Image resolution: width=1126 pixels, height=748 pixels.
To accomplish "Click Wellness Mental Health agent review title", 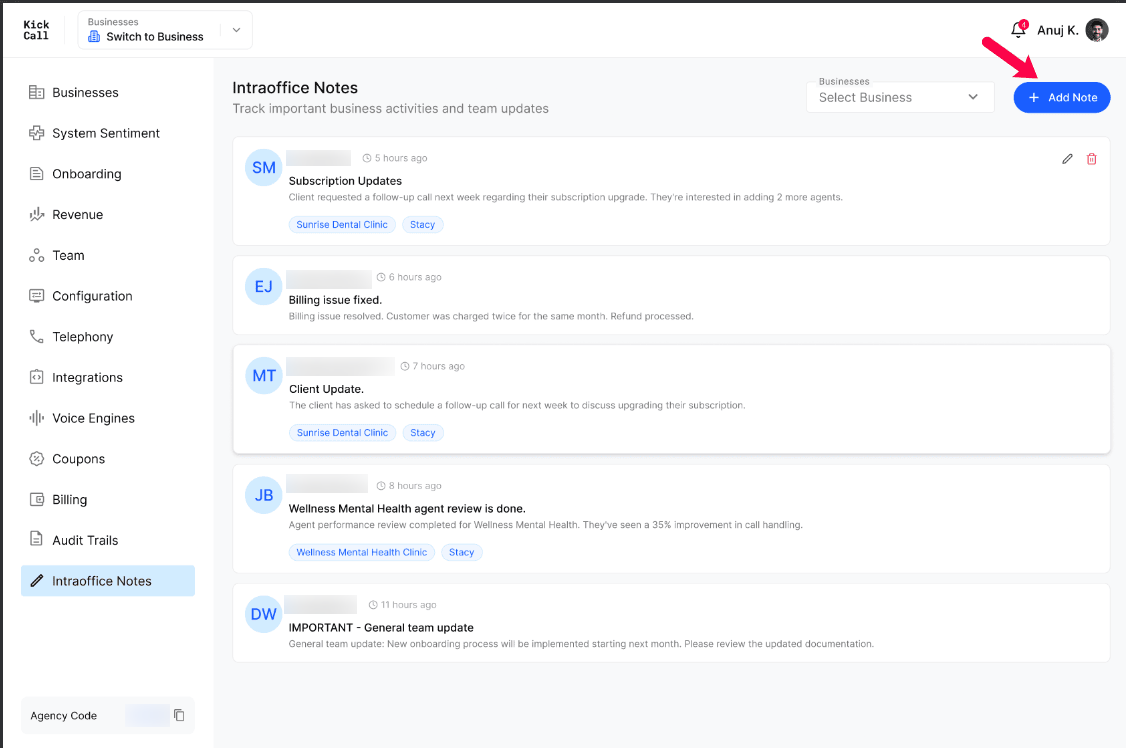I will tap(407, 508).
